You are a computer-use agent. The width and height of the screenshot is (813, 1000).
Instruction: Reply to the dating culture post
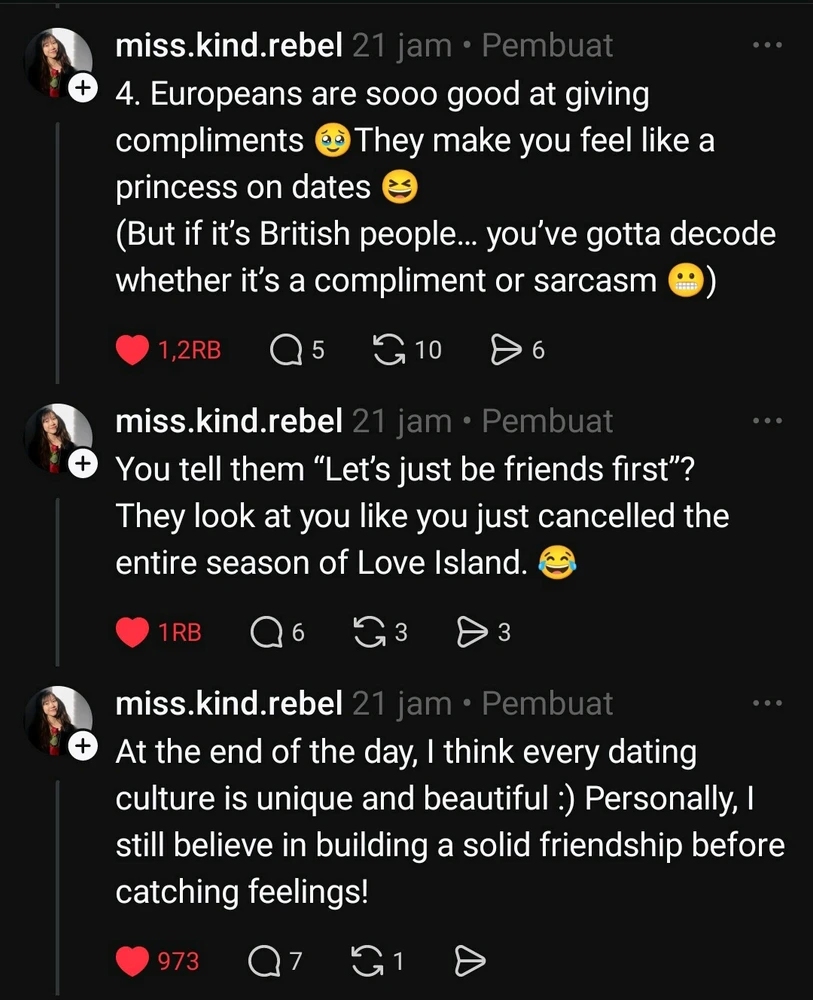tap(262, 961)
